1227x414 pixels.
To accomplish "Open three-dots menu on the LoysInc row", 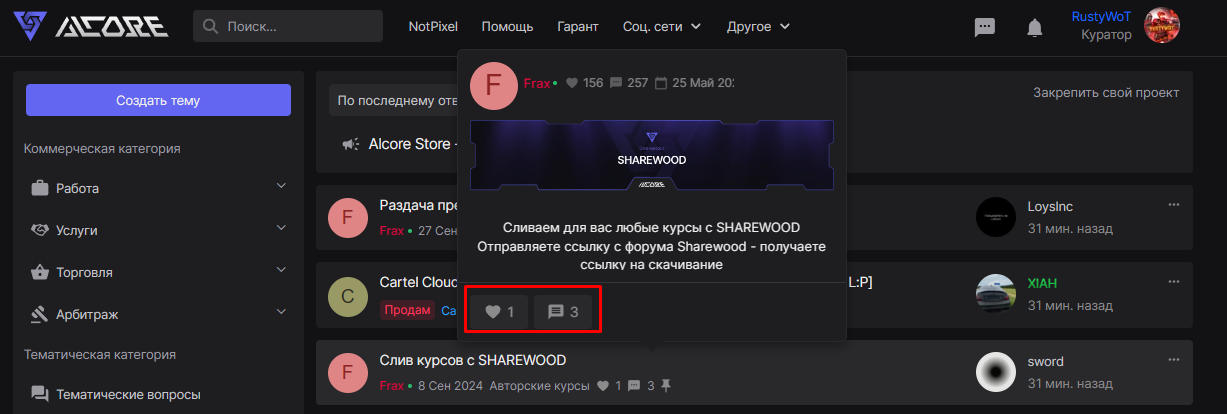I will point(1174,204).
